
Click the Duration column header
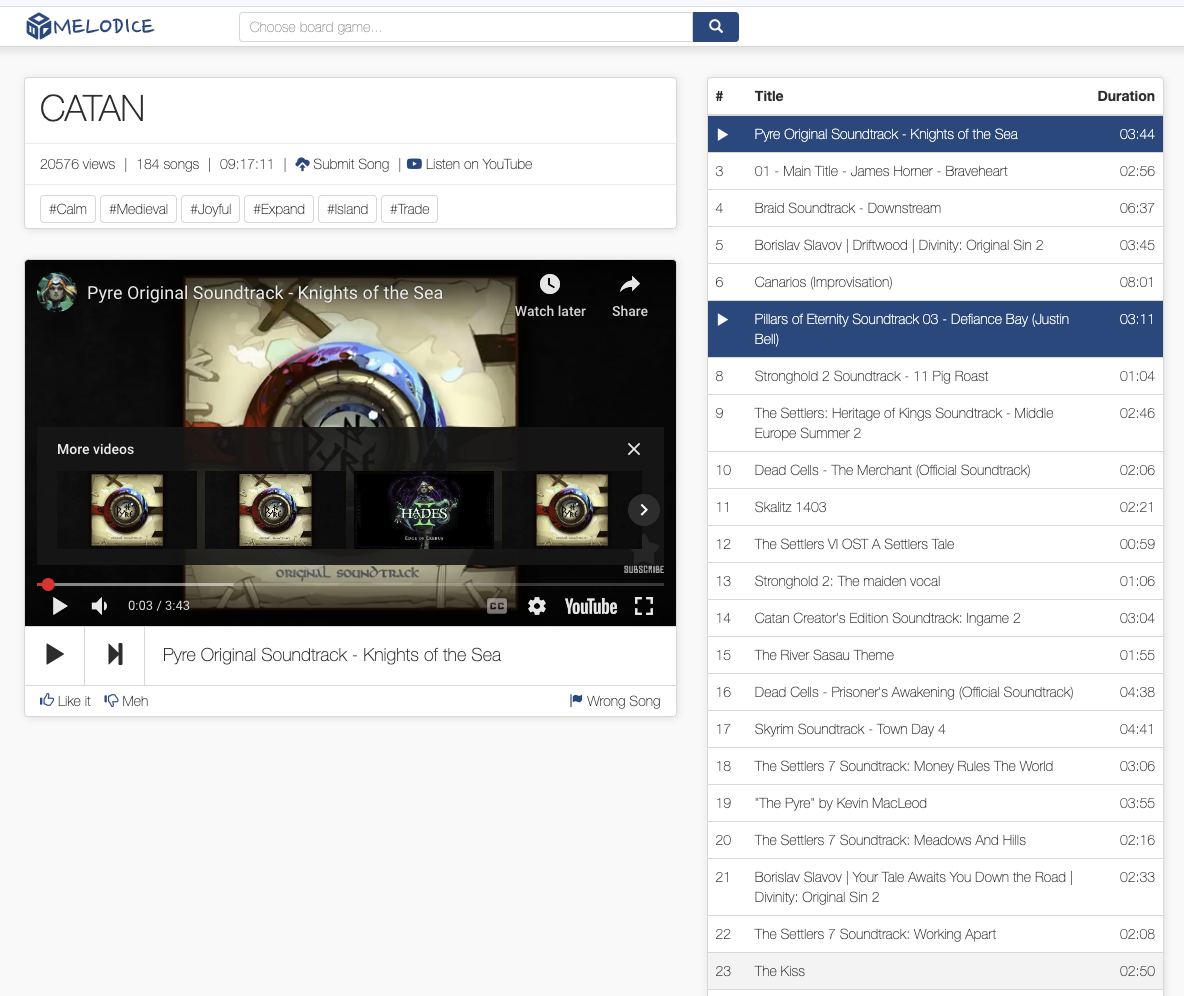[x=1125, y=96]
